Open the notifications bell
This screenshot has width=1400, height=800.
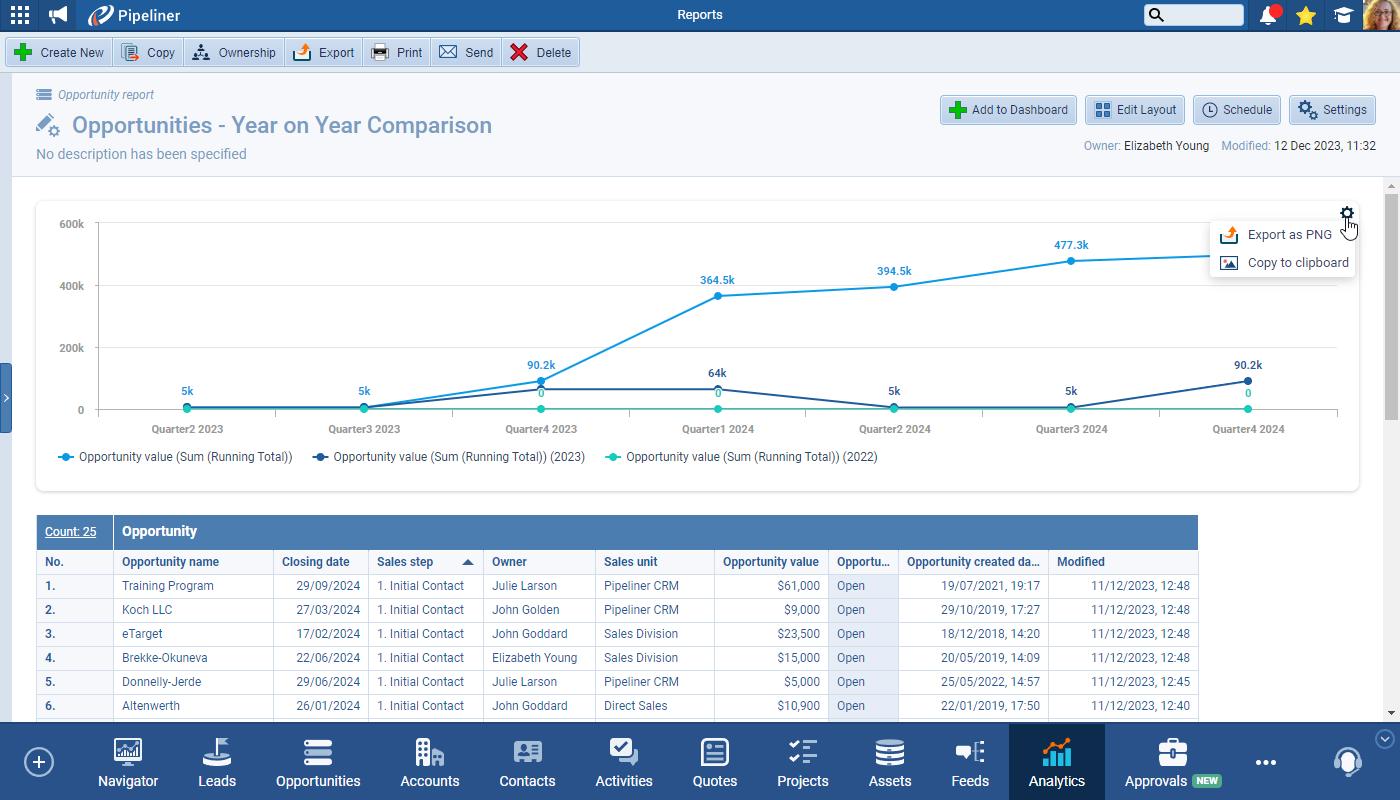tap(1269, 15)
